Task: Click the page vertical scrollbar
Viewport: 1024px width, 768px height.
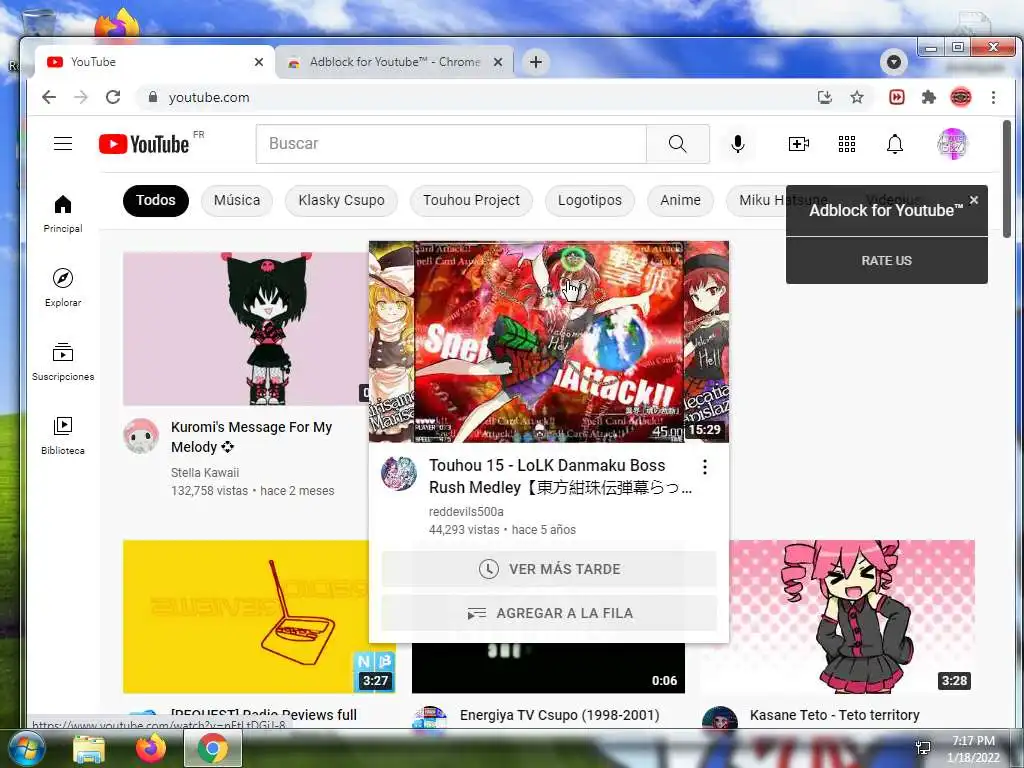Action: coord(1007,179)
